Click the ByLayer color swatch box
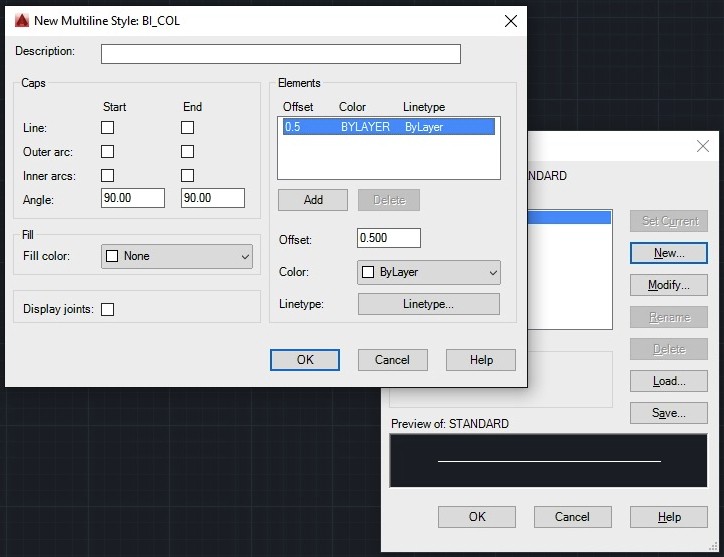724x557 pixels. click(368, 272)
